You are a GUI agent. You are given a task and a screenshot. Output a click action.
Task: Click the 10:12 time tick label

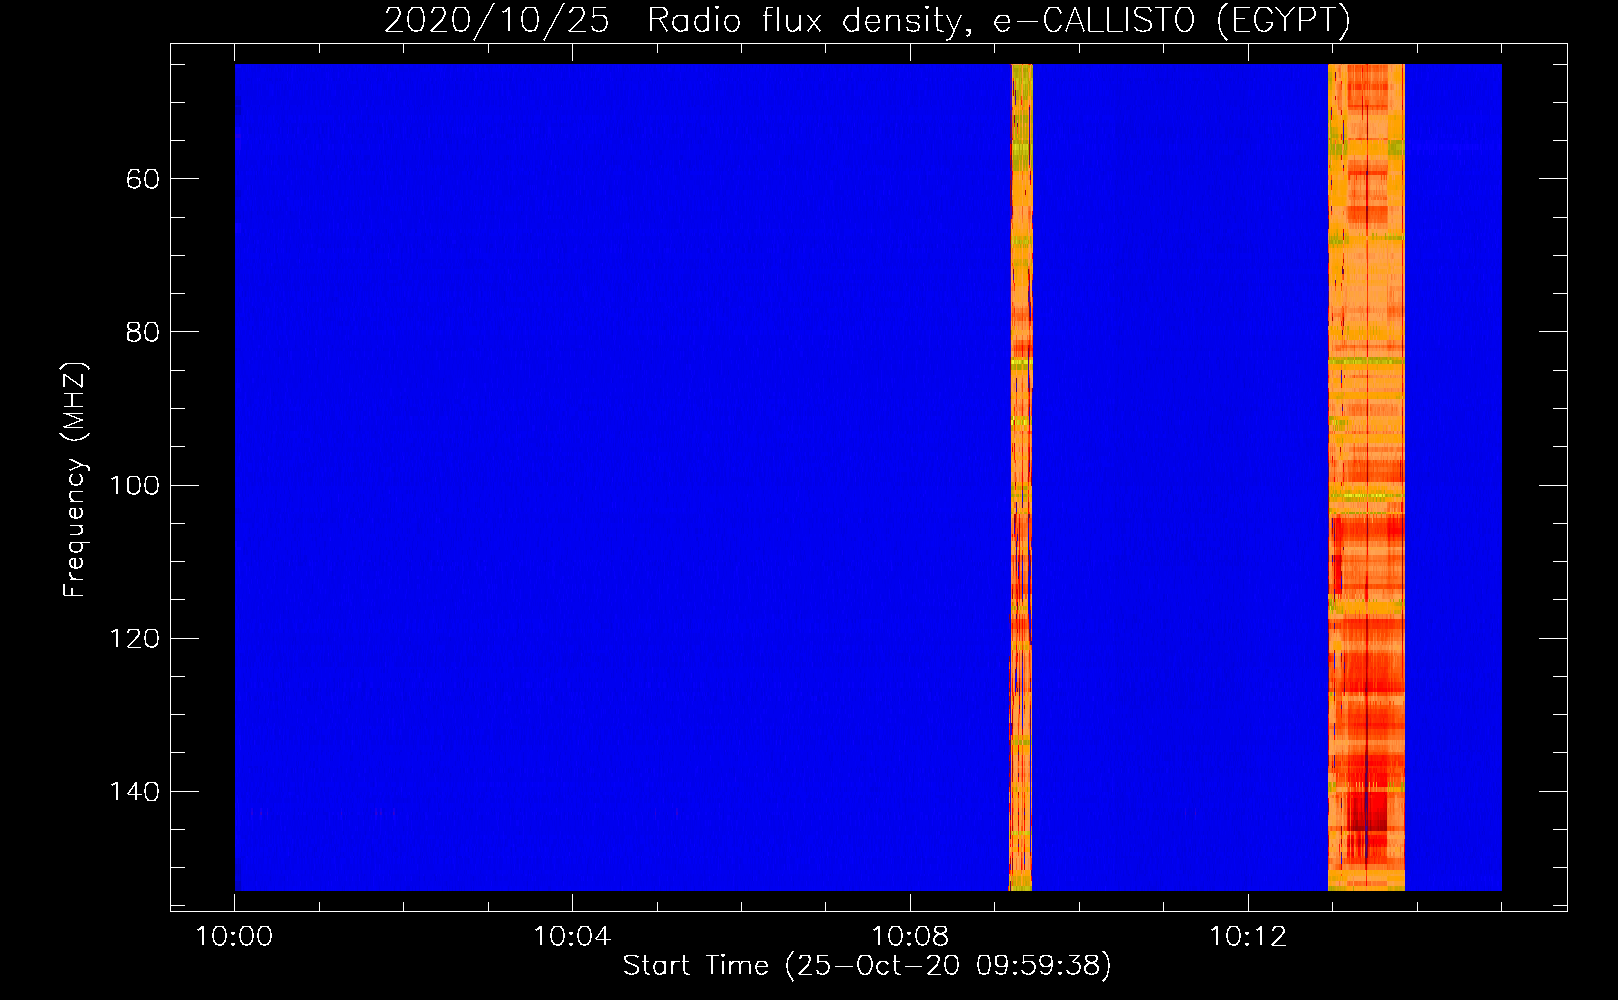(x=1248, y=937)
